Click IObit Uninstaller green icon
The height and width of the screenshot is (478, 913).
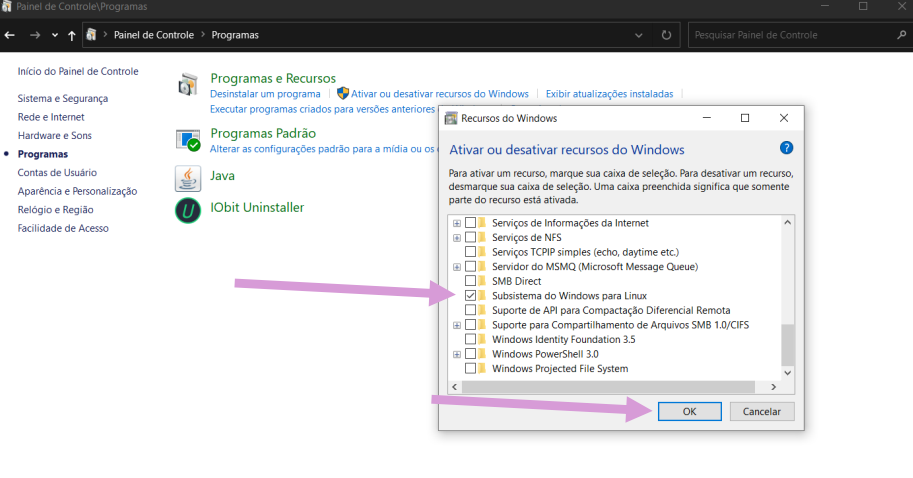click(x=188, y=210)
